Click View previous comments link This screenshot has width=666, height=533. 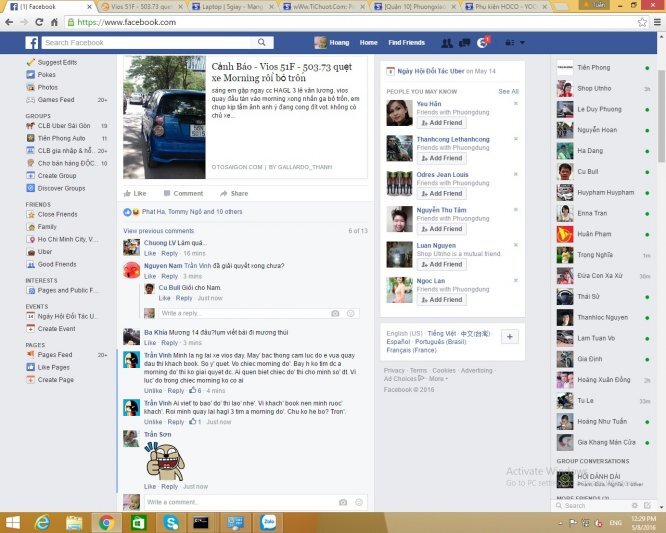(158, 231)
